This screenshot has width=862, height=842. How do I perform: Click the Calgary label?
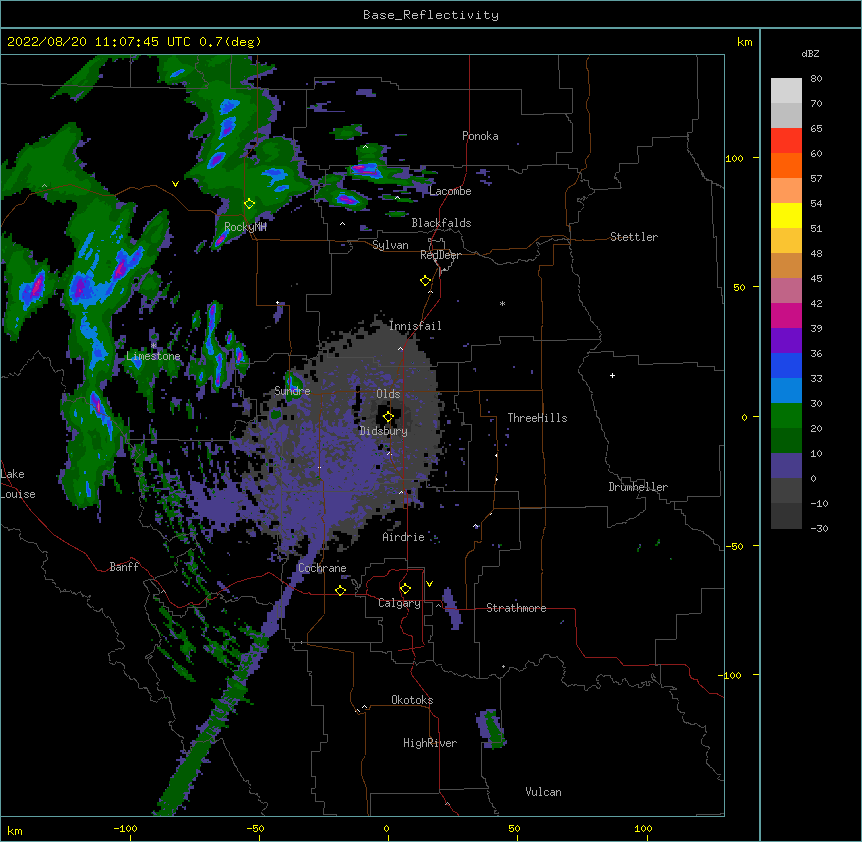(400, 603)
